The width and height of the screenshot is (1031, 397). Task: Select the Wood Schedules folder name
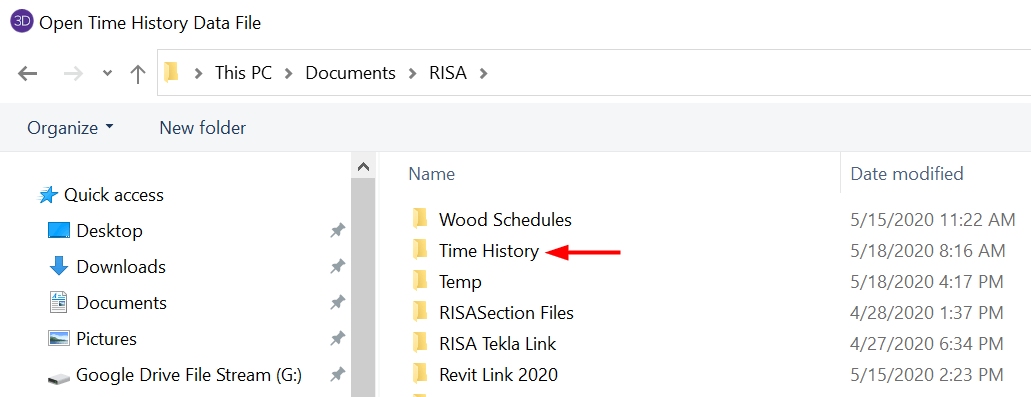(505, 220)
